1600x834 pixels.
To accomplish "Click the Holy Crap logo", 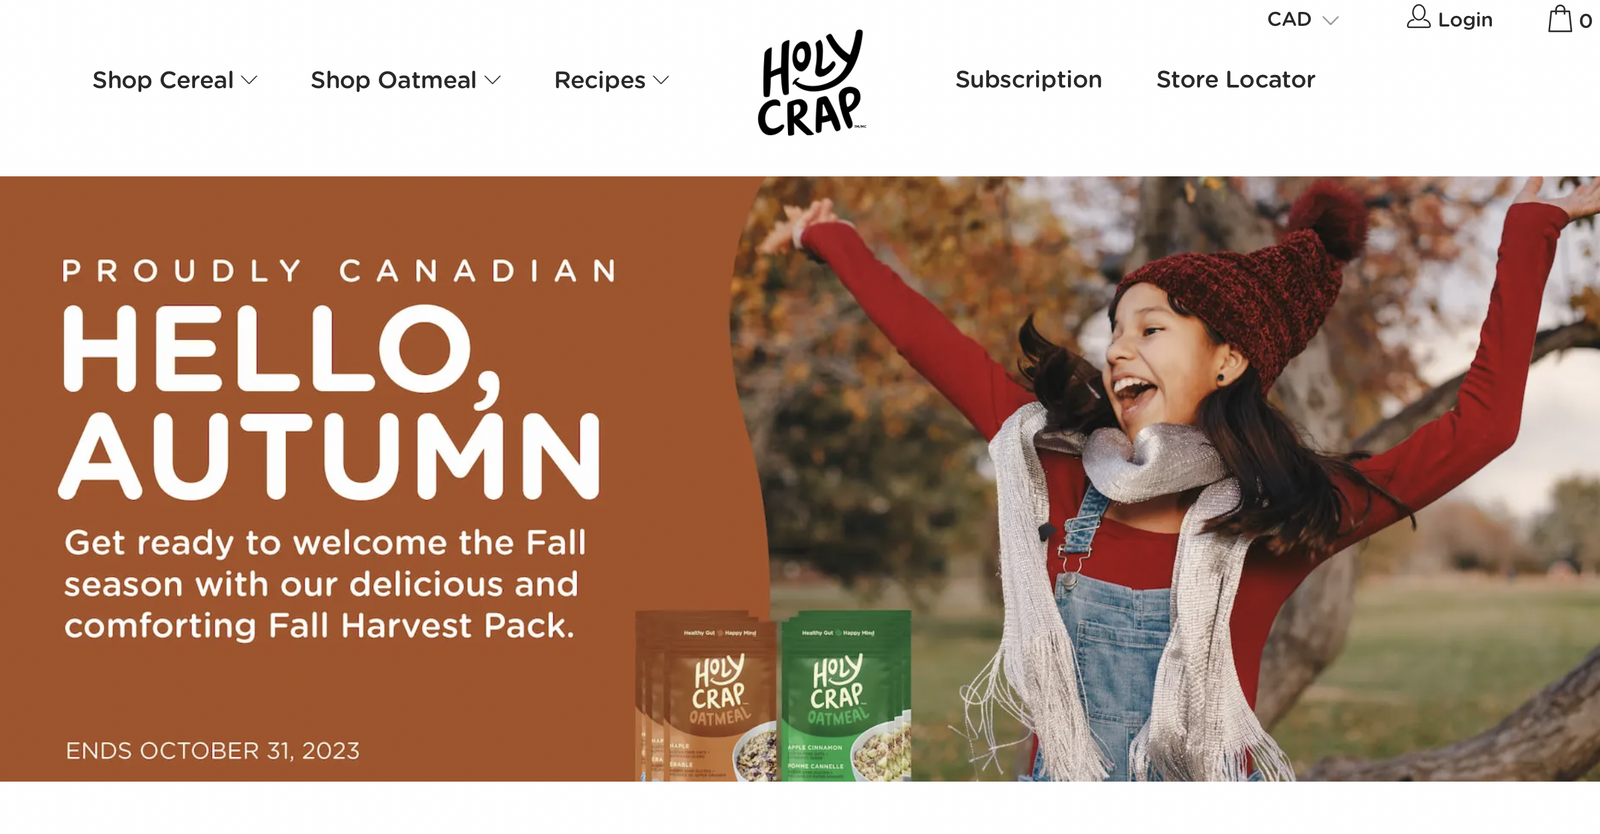I will click(x=811, y=82).
